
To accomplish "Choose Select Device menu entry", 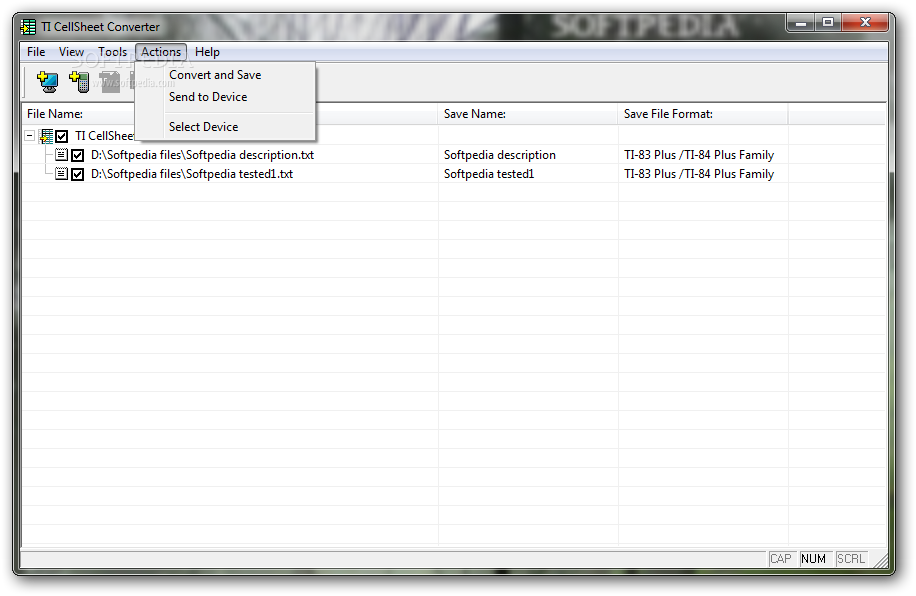I will [x=203, y=127].
